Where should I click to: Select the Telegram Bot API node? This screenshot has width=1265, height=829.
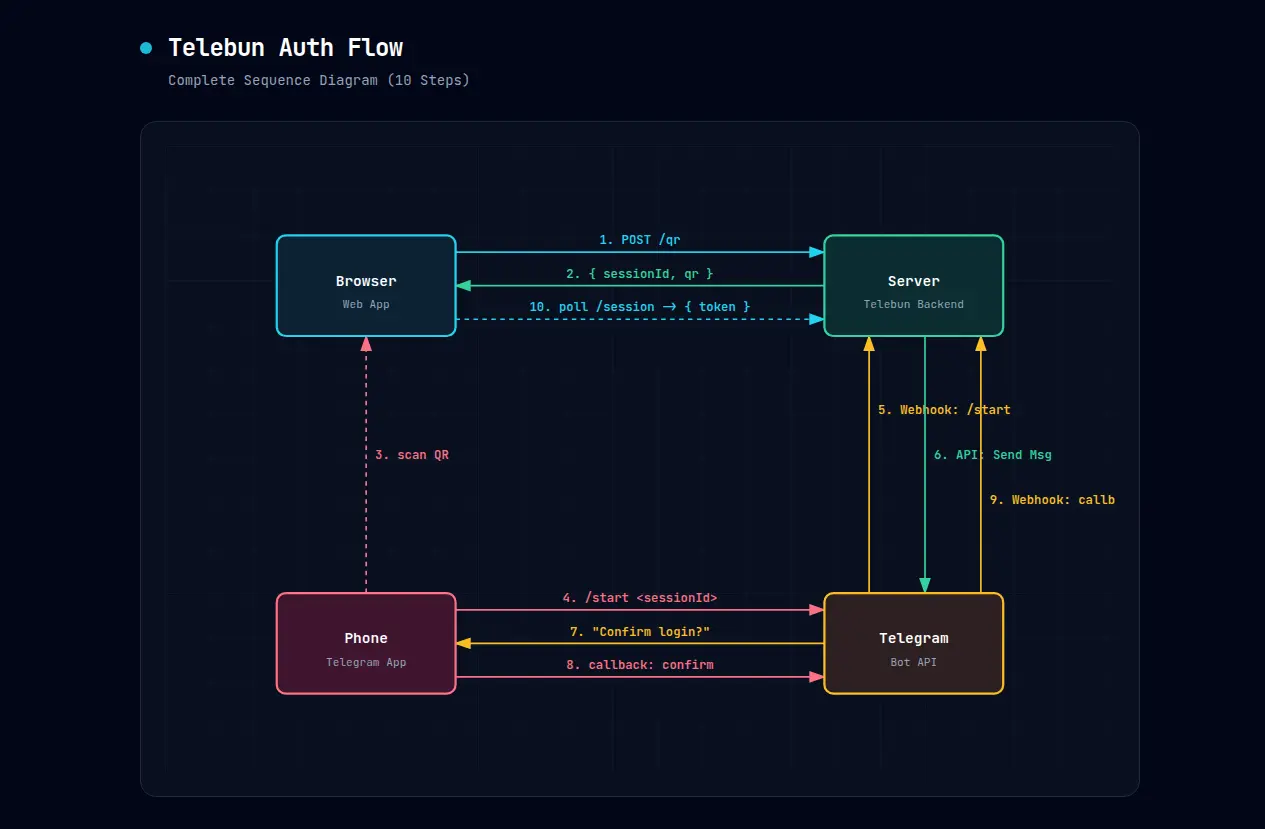(x=913, y=643)
